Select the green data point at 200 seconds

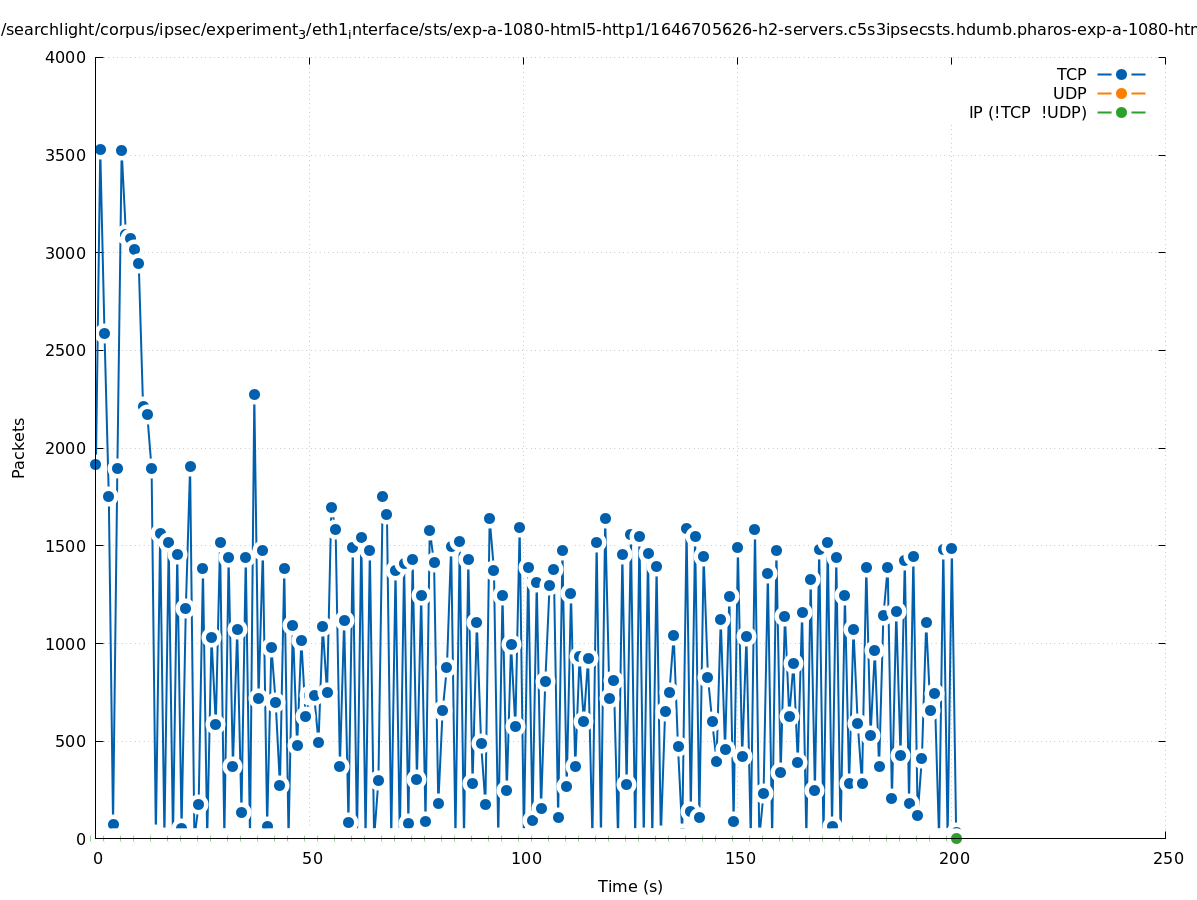956,838
